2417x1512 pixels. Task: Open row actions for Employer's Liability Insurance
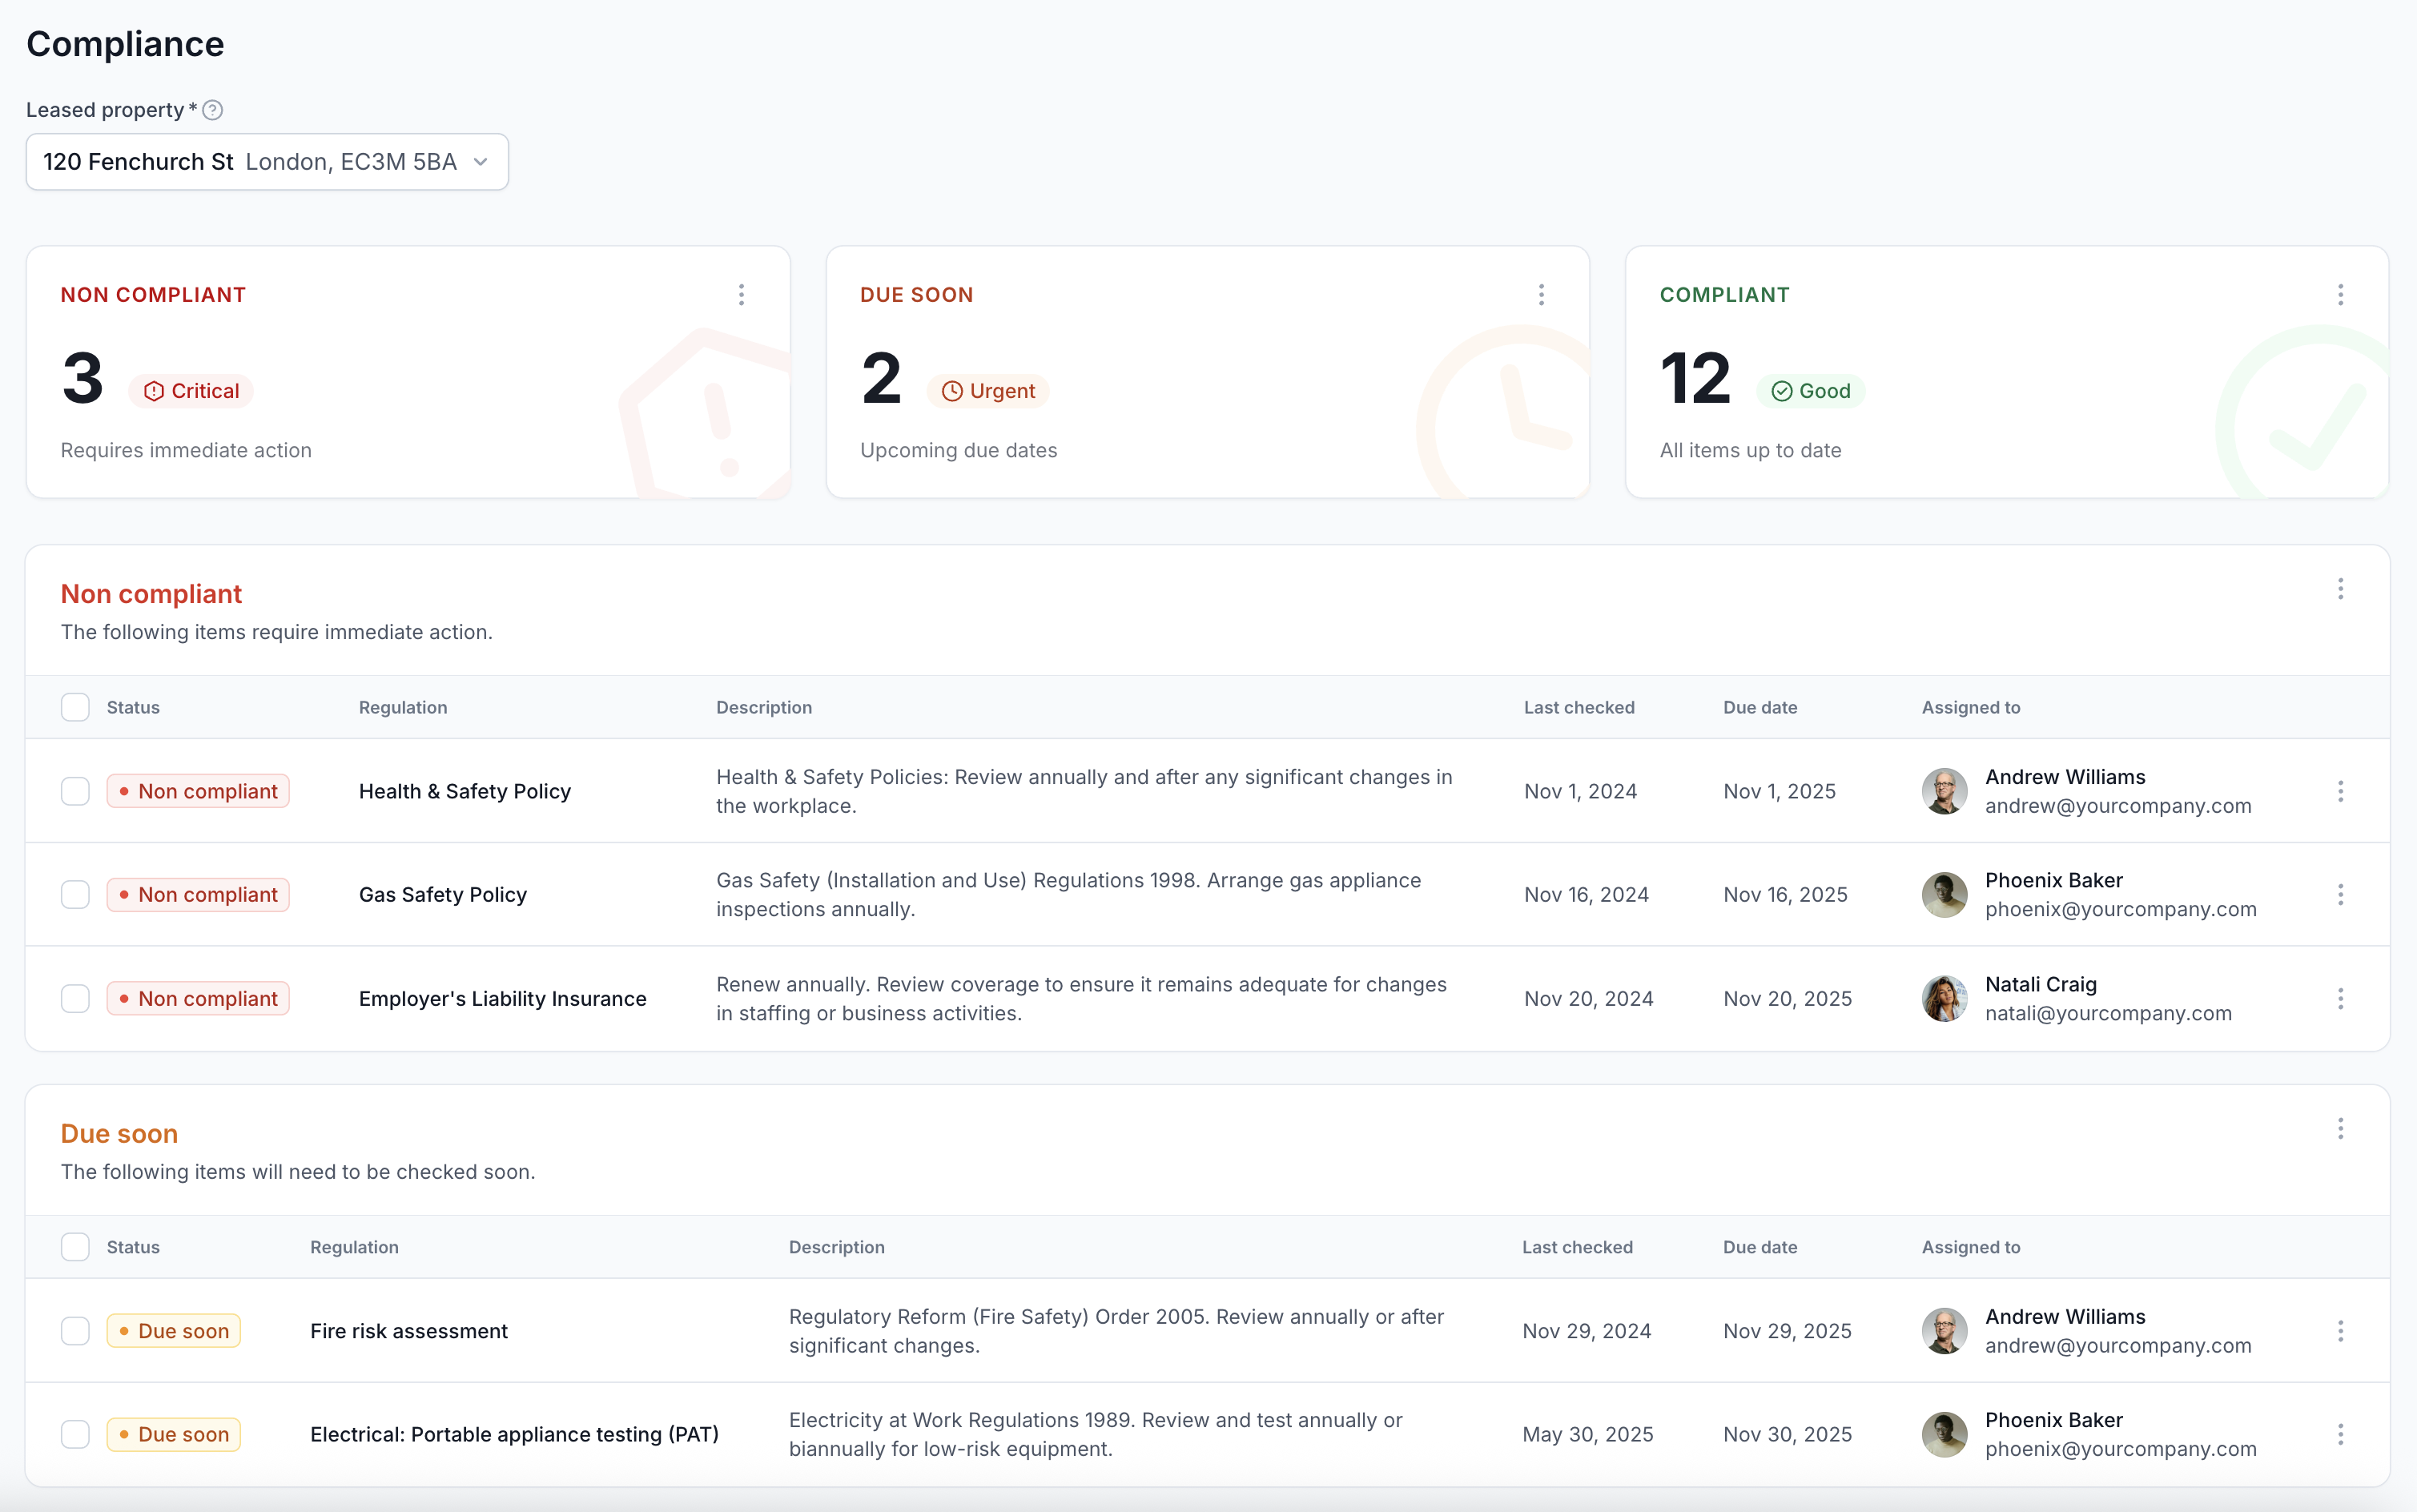click(2340, 998)
